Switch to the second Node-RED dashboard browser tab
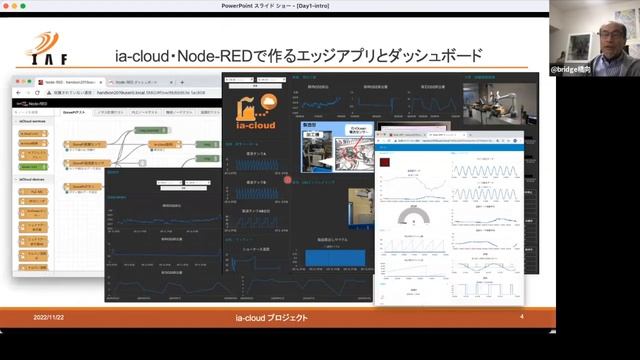Screen dimensions: 640x360 [x=140, y=82]
